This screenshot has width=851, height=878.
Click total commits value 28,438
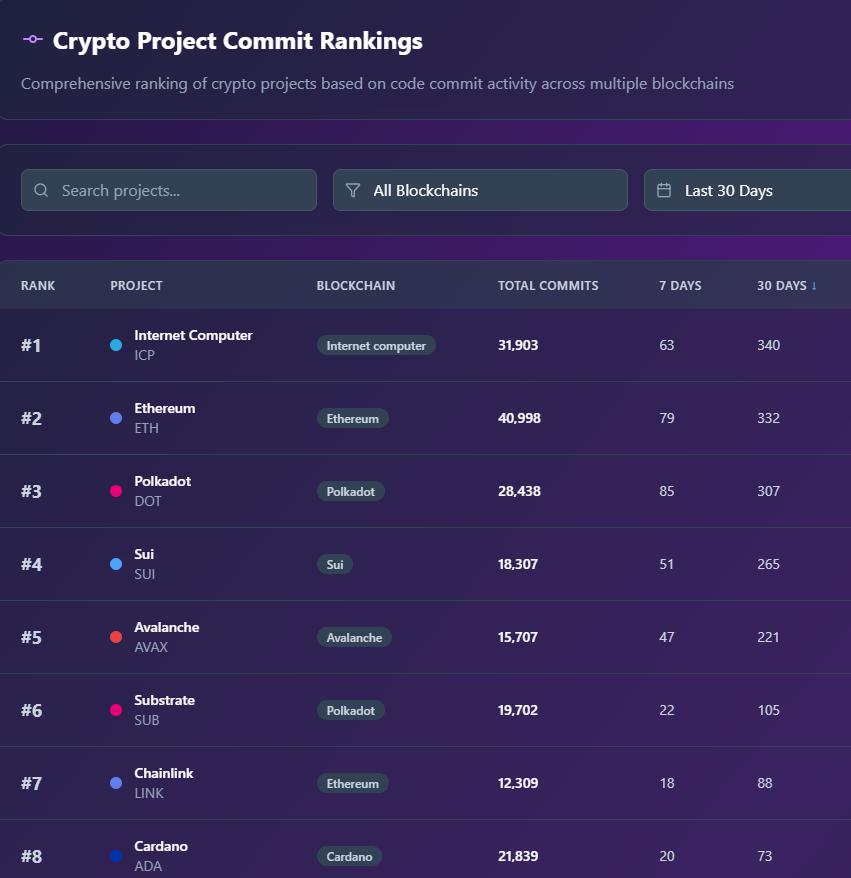tap(520, 491)
